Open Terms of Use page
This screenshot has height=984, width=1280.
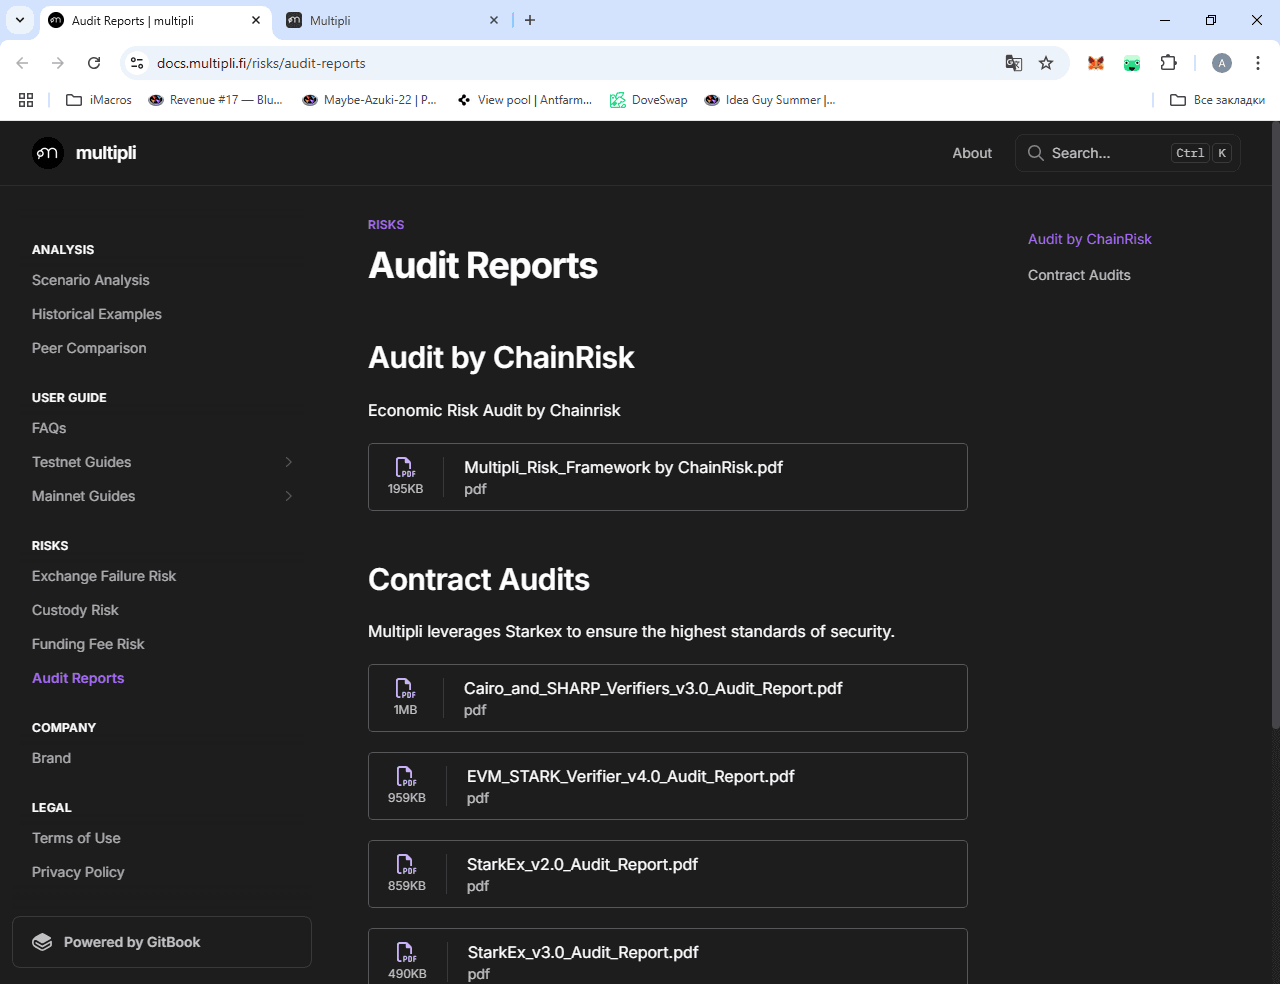pos(76,838)
